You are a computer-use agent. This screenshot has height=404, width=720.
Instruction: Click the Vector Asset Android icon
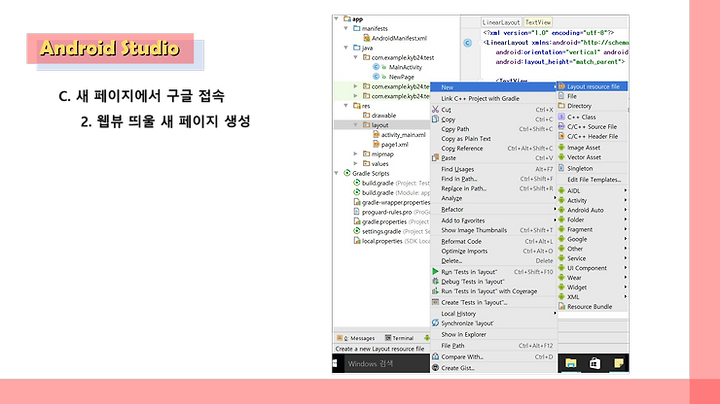point(561,157)
